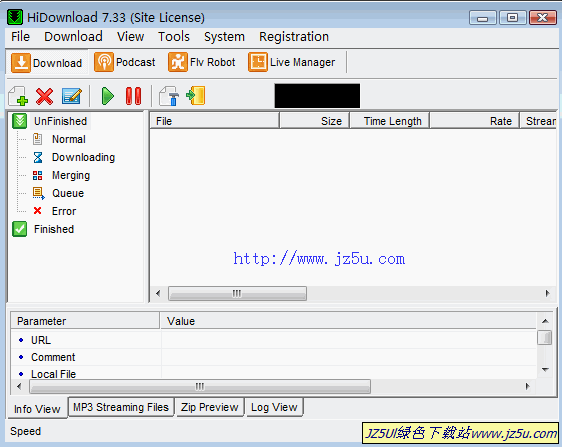The image size is (562, 447).
Task: Minimize the HiDownload window
Action: (x=482, y=18)
